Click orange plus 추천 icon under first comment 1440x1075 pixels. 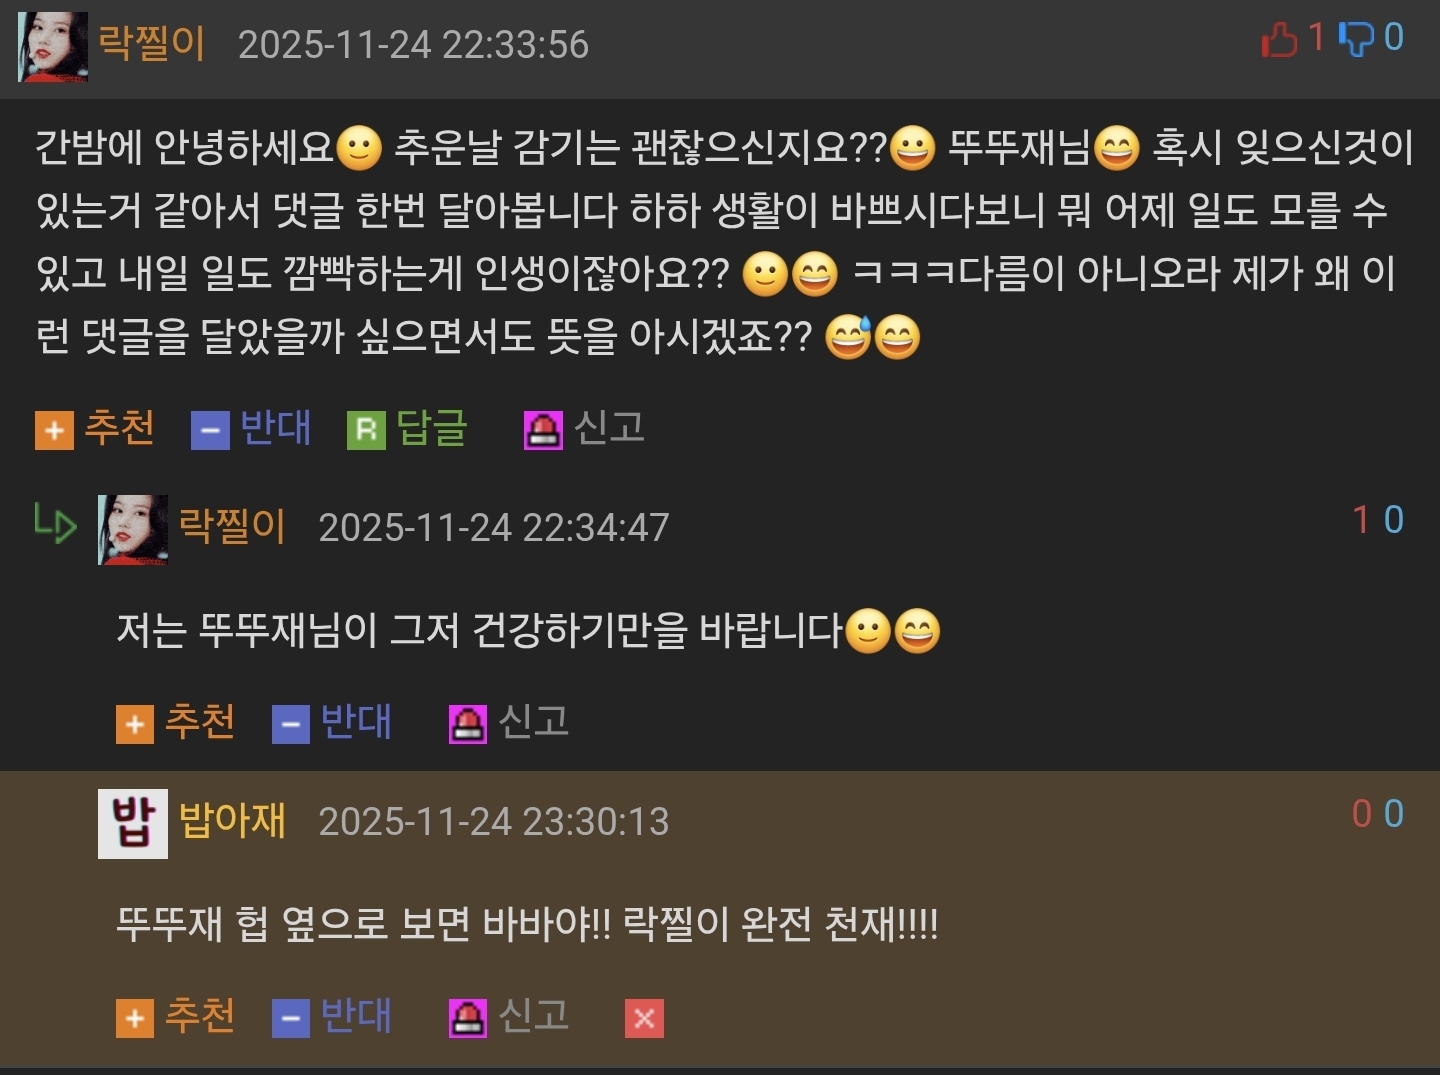(x=54, y=430)
